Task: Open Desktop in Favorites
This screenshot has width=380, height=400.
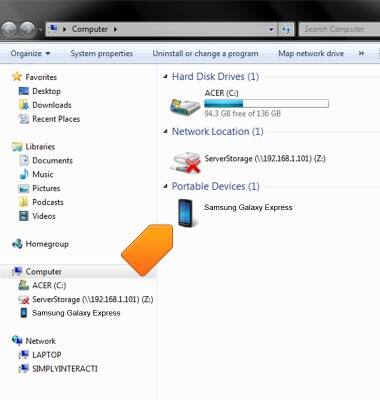Action: (x=46, y=91)
